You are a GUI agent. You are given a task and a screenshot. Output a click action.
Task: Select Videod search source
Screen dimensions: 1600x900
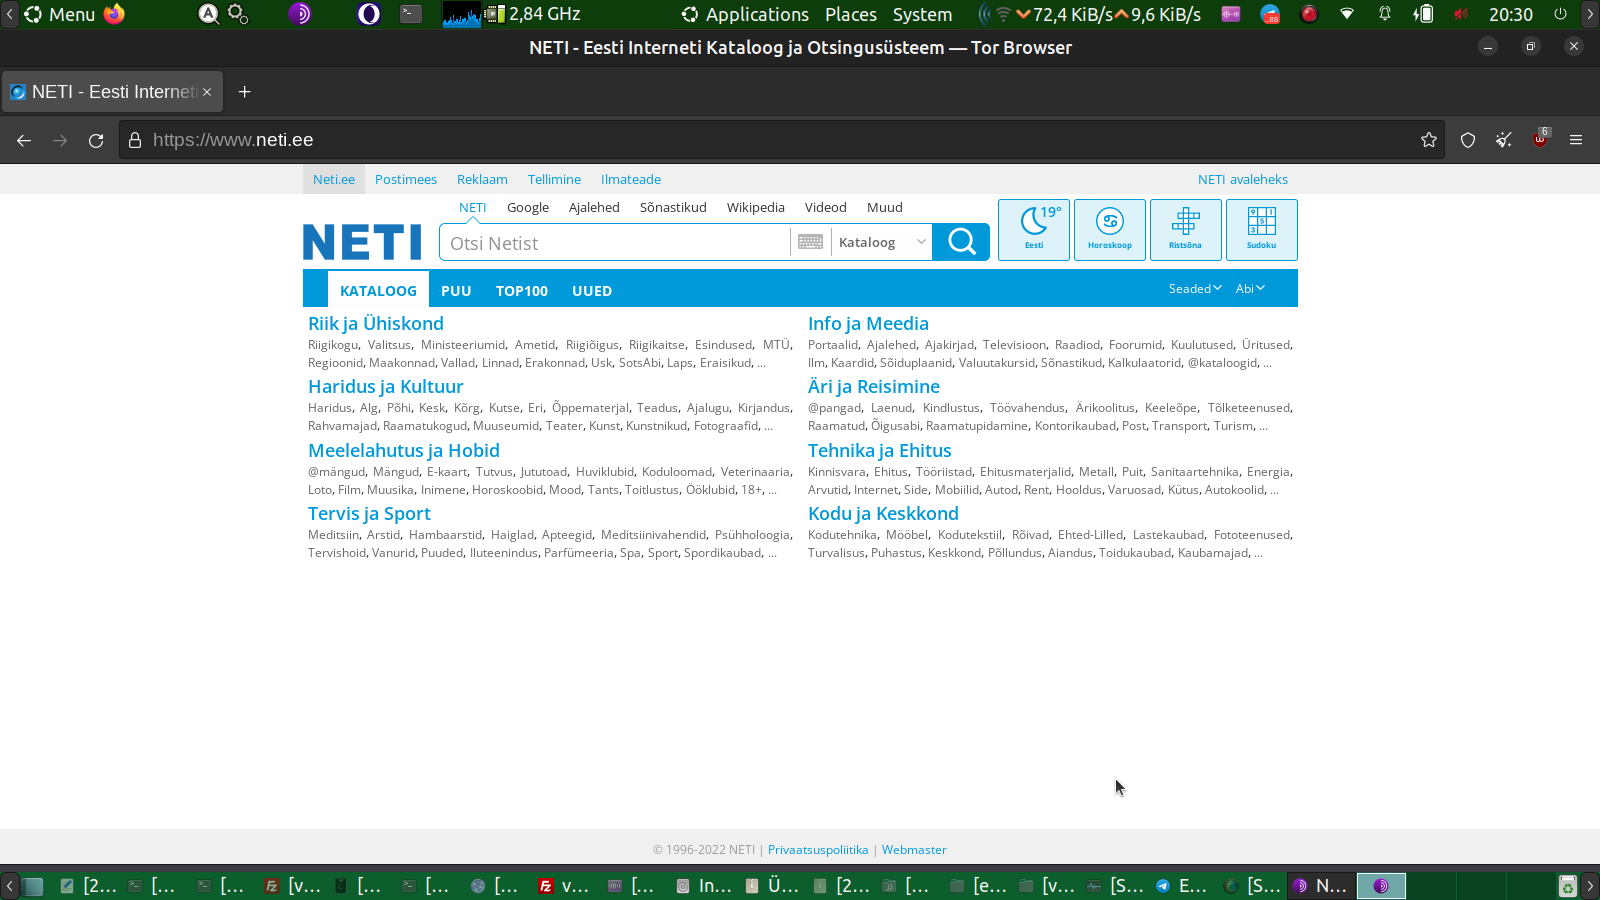[x=826, y=208]
